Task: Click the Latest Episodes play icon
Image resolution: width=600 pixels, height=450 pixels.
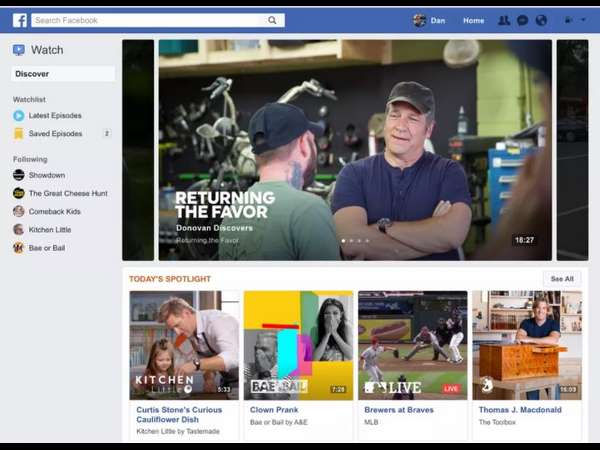Action: [19, 116]
